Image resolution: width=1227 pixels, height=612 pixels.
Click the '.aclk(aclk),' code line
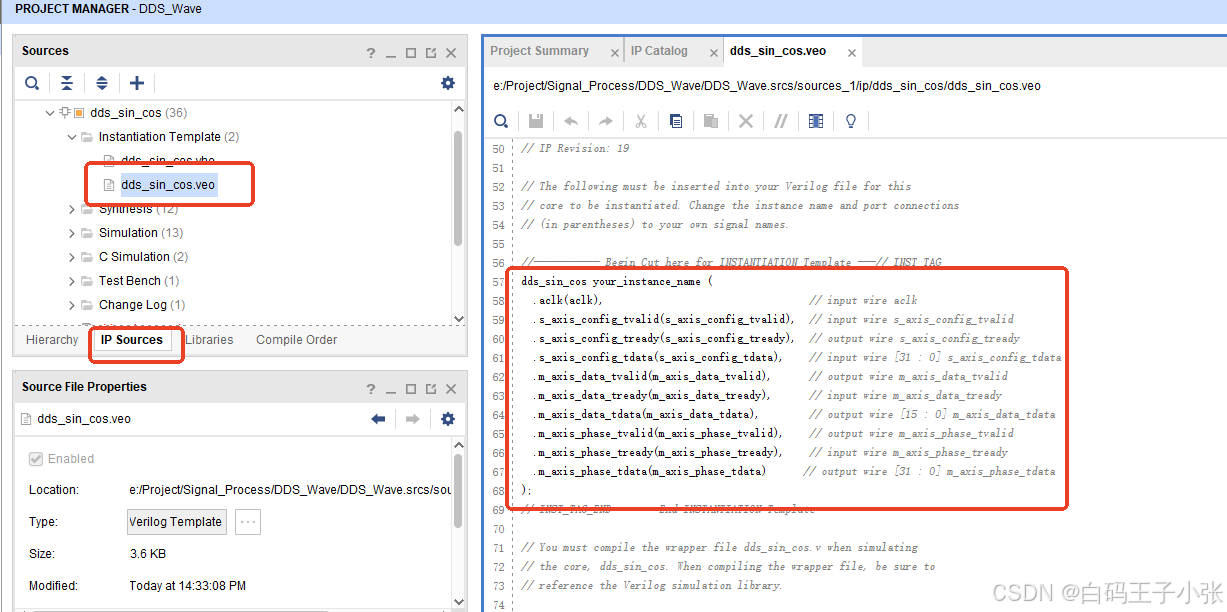[x=568, y=300]
